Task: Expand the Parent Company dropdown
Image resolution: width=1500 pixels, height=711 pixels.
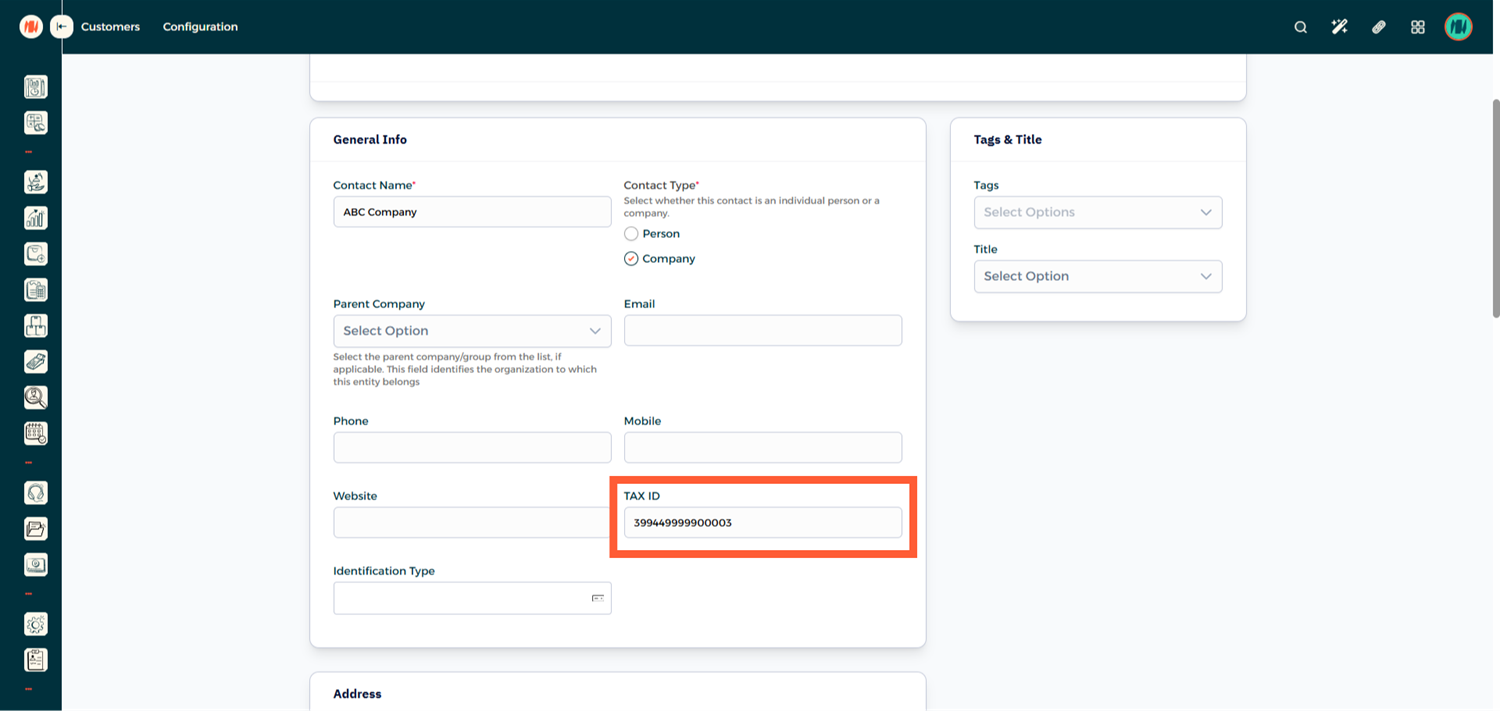Action: (x=472, y=331)
